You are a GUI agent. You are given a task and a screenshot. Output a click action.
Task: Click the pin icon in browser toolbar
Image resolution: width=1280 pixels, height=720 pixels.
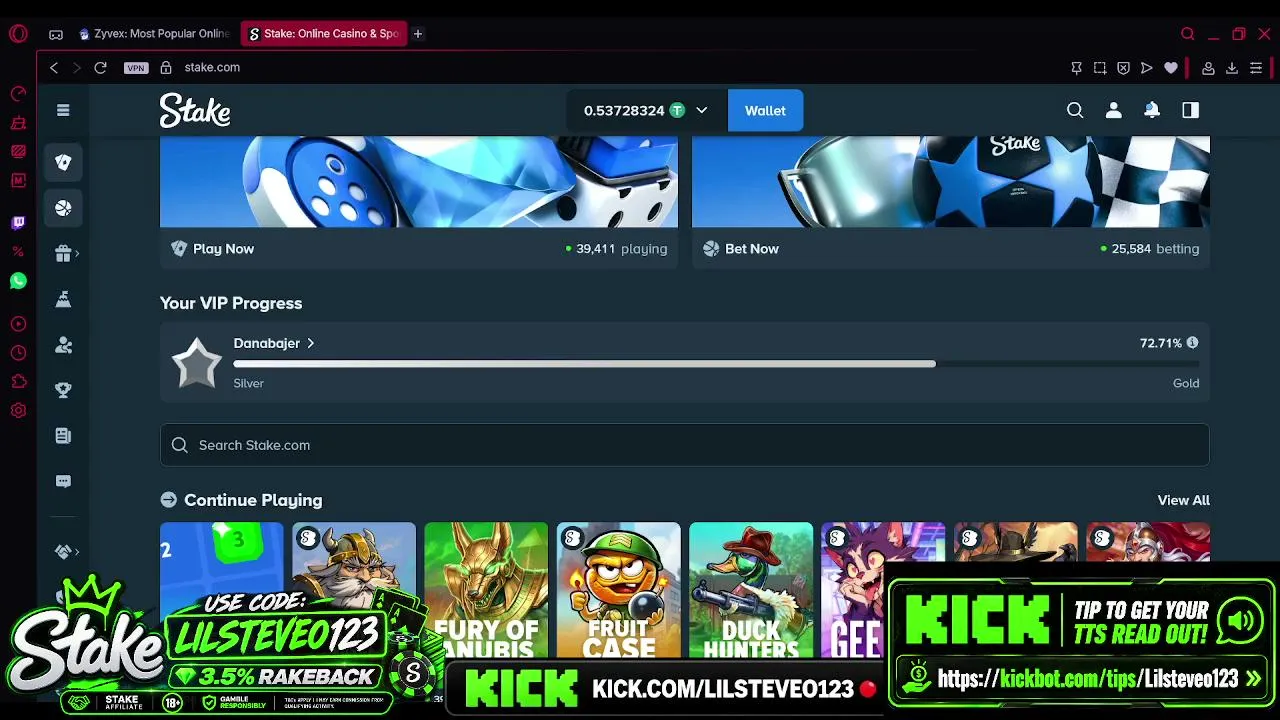pyautogui.click(x=1076, y=67)
